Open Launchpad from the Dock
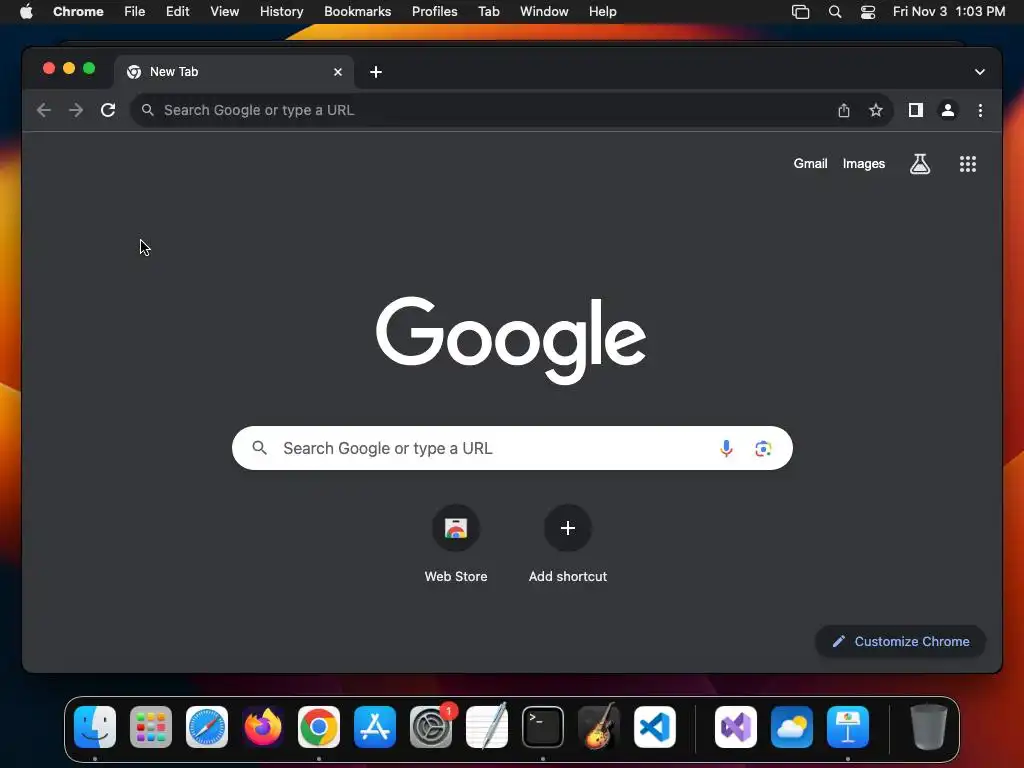This screenshot has width=1024, height=768. (x=151, y=727)
